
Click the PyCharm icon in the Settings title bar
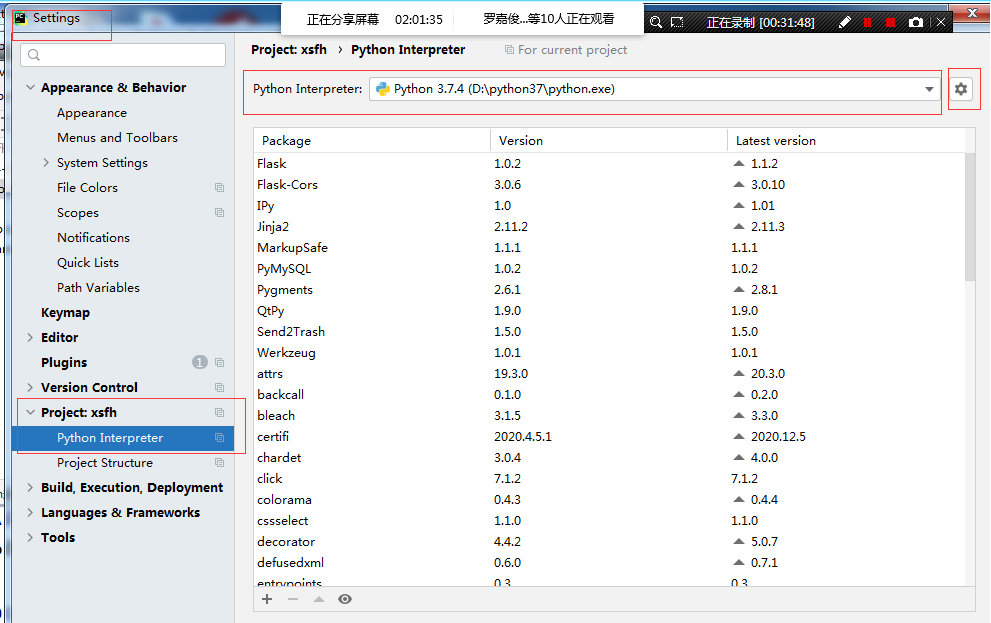pos(21,18)
